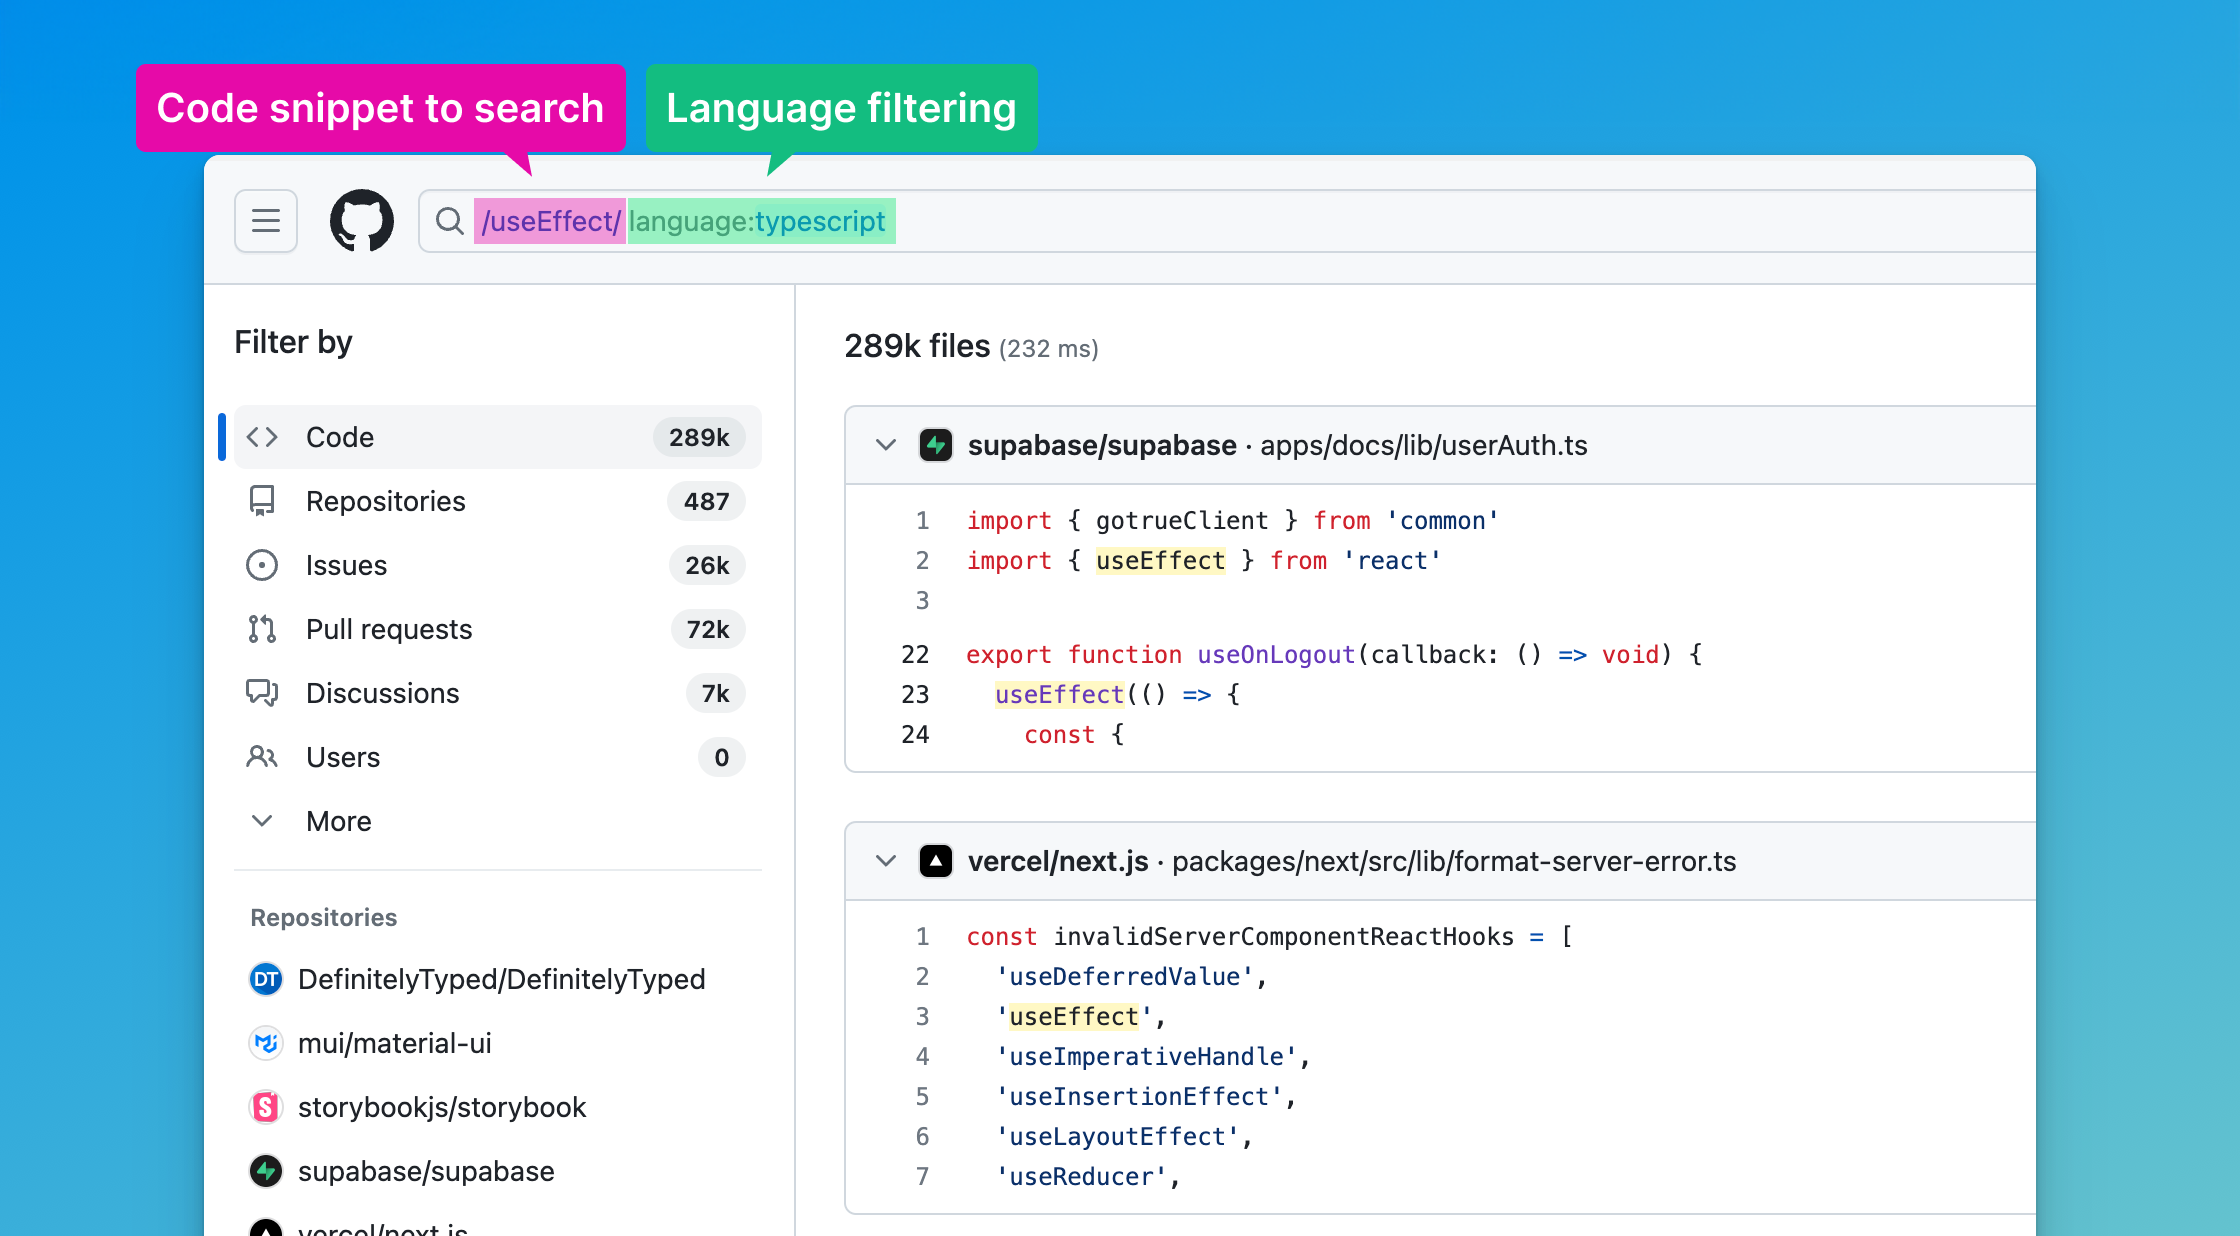The image size is (2240, 1236).
Task: Click the supabase avatar on the first result
Action: [x=936, y=446]
